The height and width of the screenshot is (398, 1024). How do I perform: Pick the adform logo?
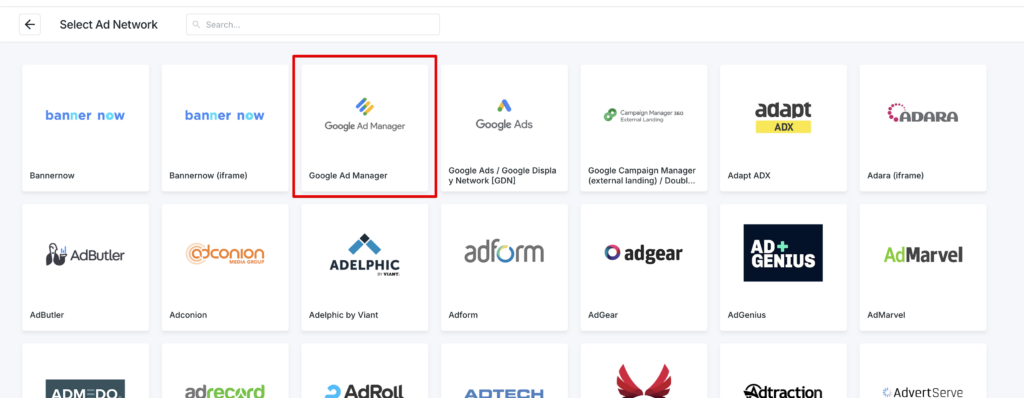pyautogui.click(x=504, y=252)
